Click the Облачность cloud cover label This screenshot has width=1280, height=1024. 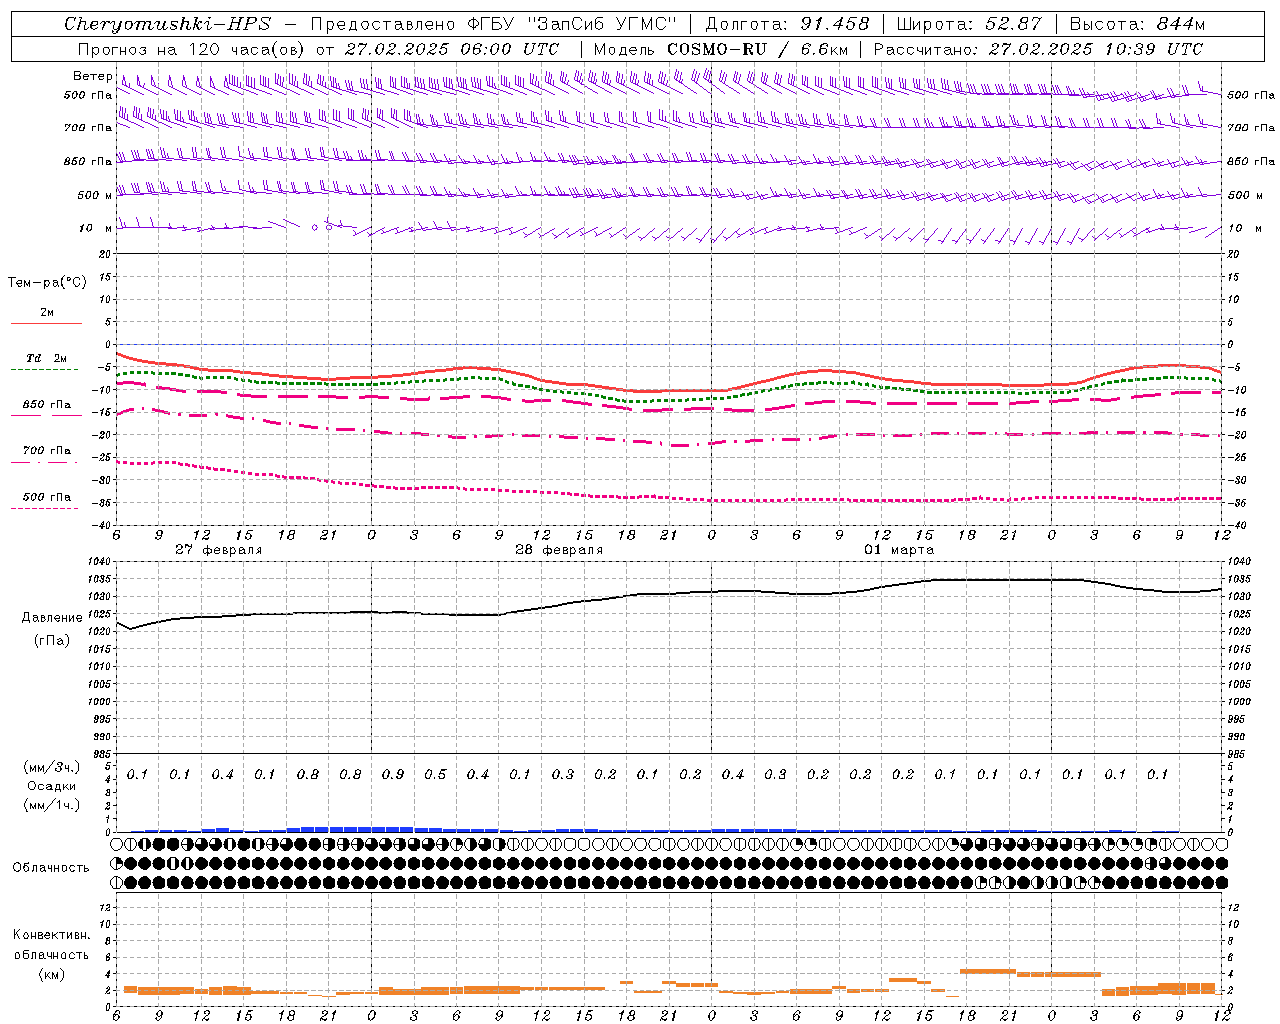point(51,867)
